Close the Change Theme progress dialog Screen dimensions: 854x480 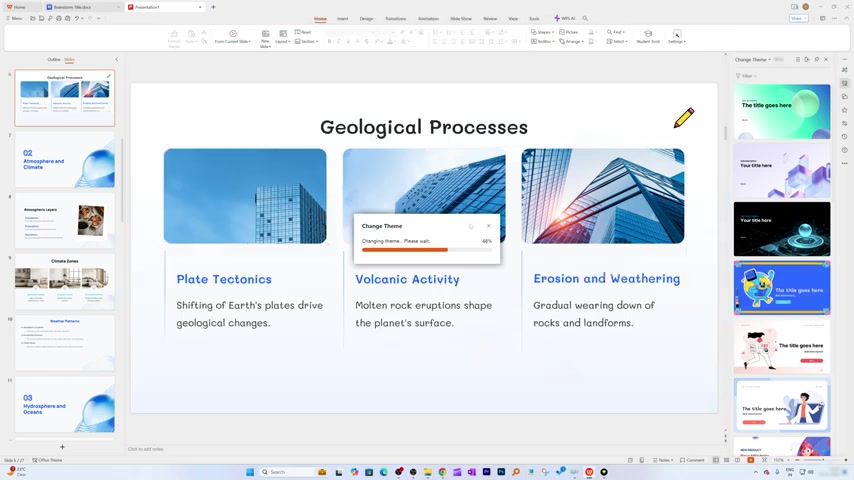[489, 226]
